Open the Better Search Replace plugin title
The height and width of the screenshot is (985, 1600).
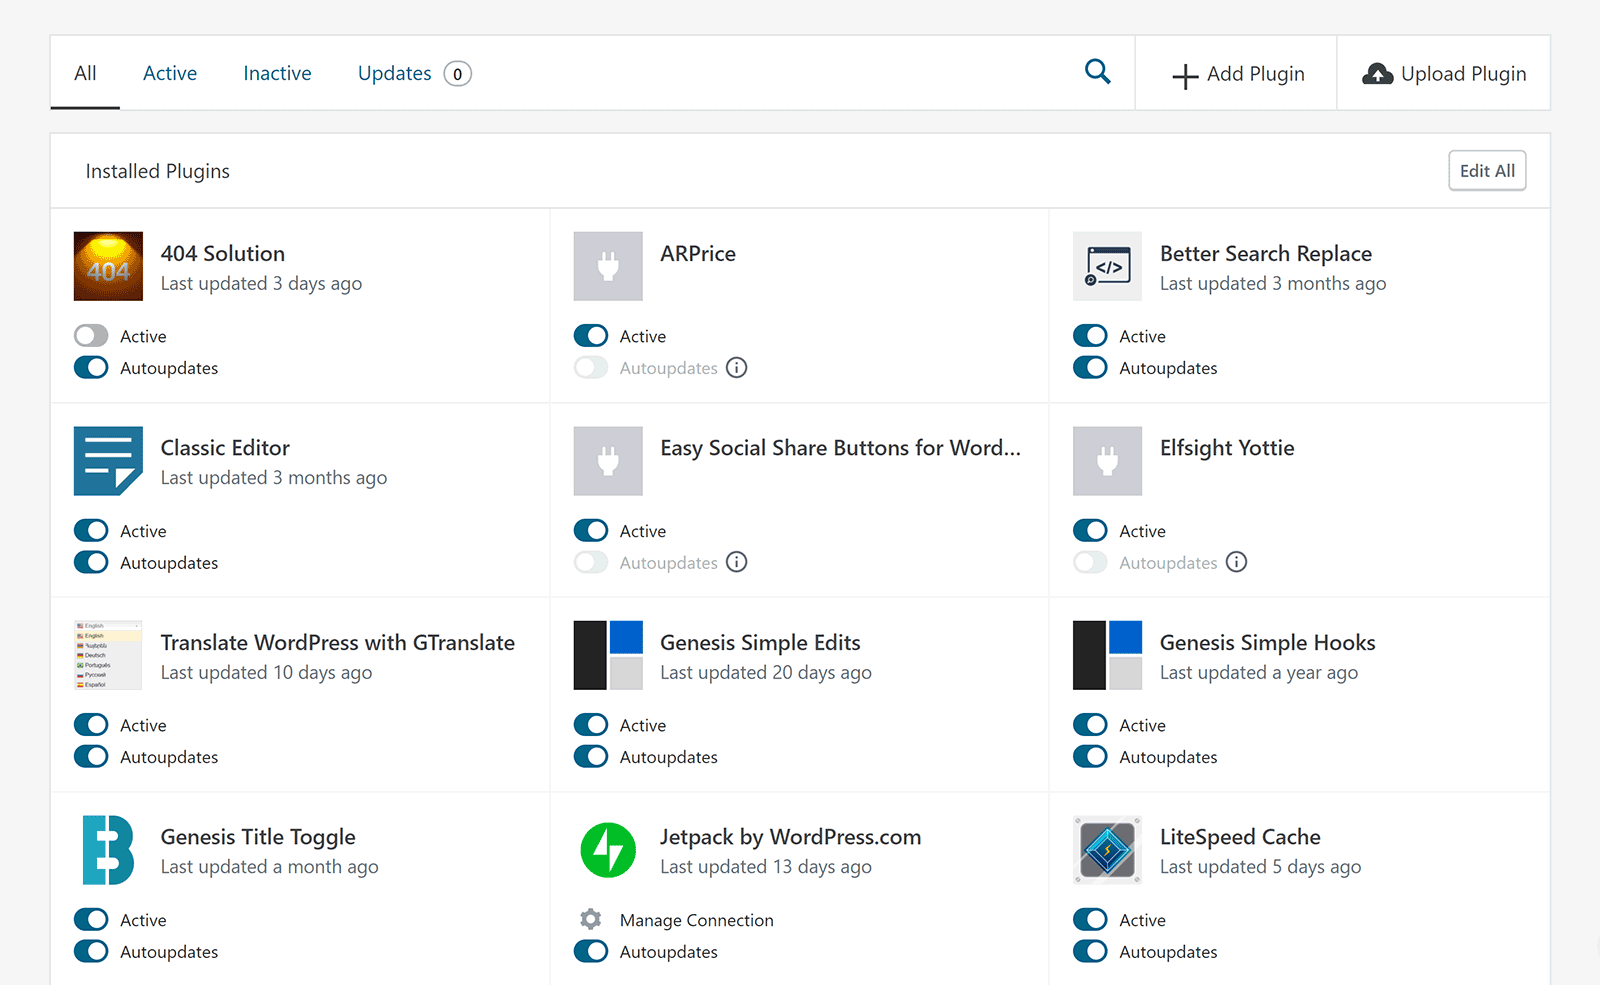pos(1266,254)
